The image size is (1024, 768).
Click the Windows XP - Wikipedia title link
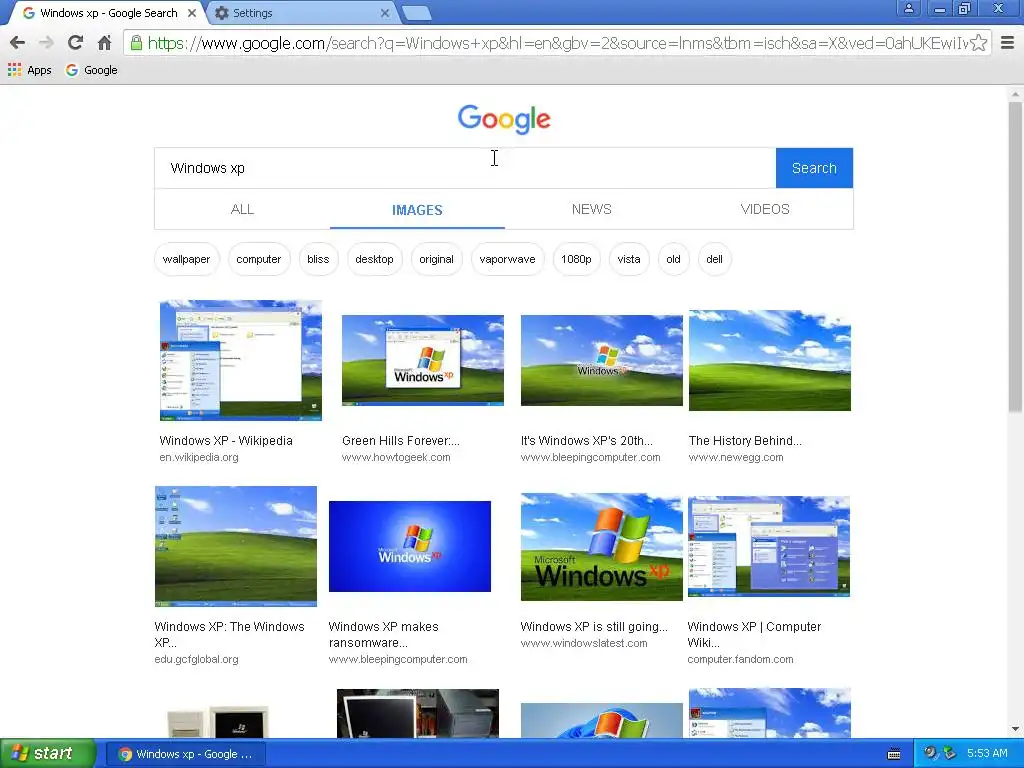click(x=226, y=441)
